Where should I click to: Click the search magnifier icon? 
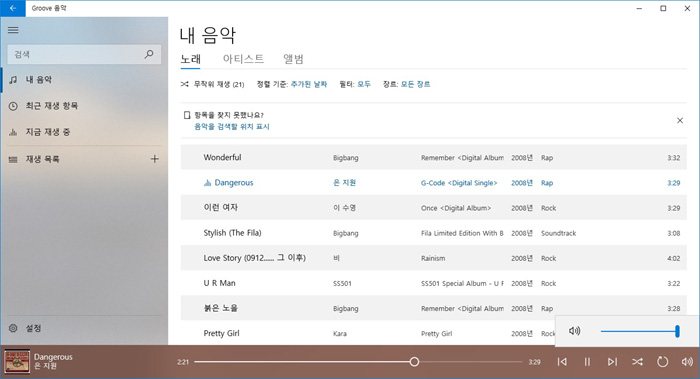click(x=149, y=54)
